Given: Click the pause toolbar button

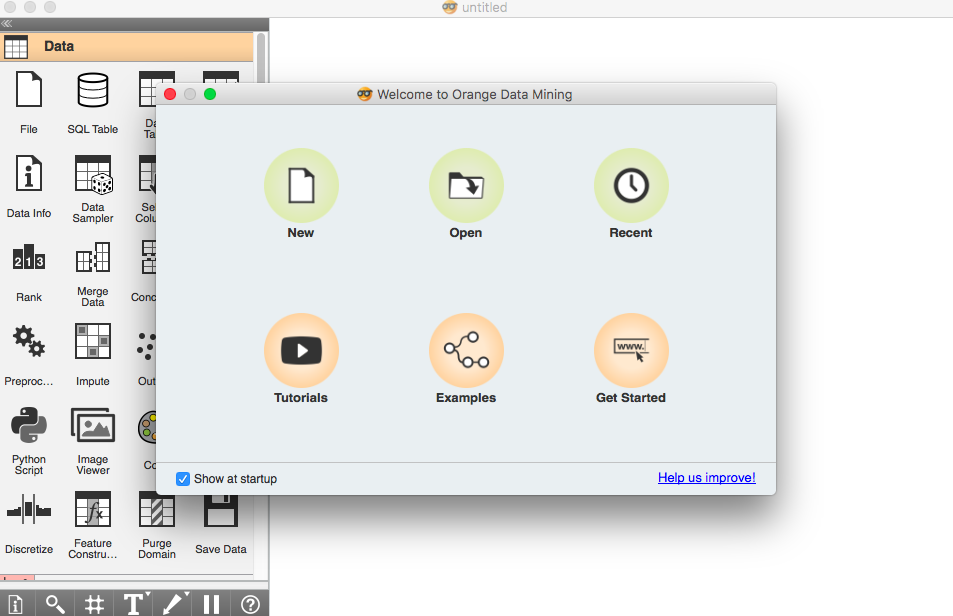Looking at the screenshot, I should tap(212, 604).
